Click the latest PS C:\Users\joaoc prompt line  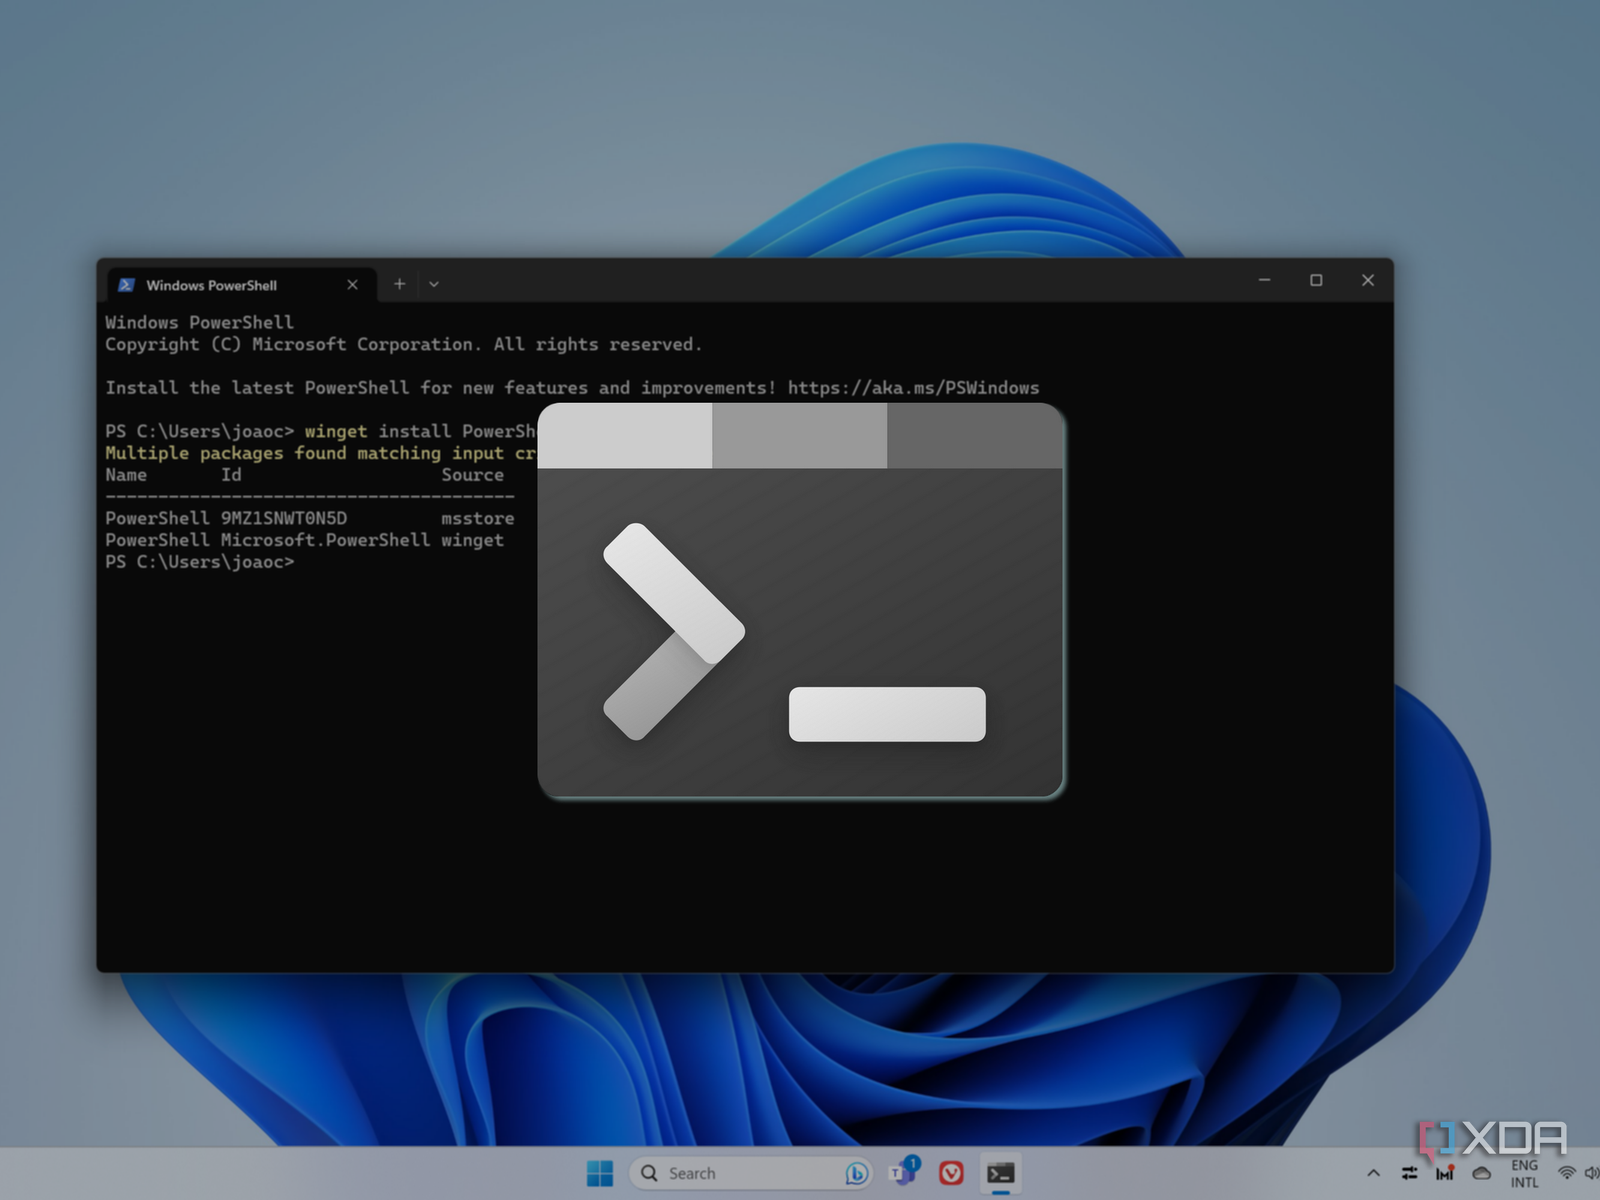(200, 562)
